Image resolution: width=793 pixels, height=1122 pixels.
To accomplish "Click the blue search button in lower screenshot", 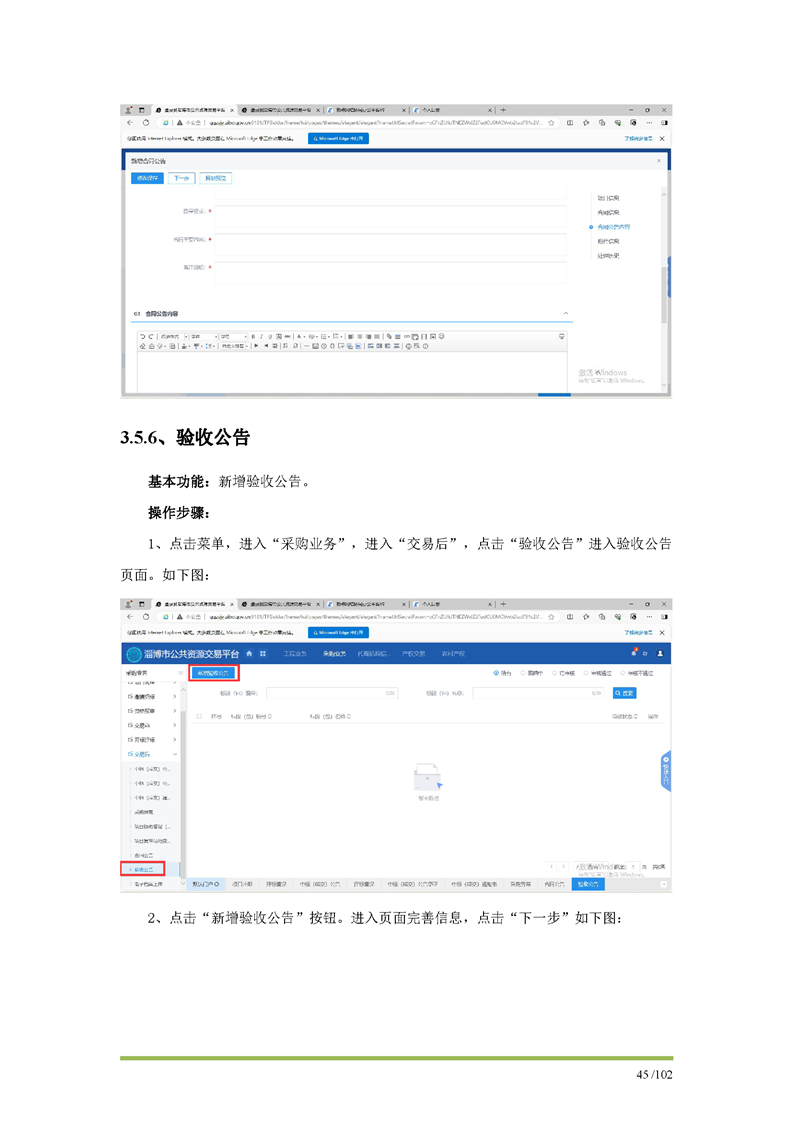I will click(x=623, y=692).
